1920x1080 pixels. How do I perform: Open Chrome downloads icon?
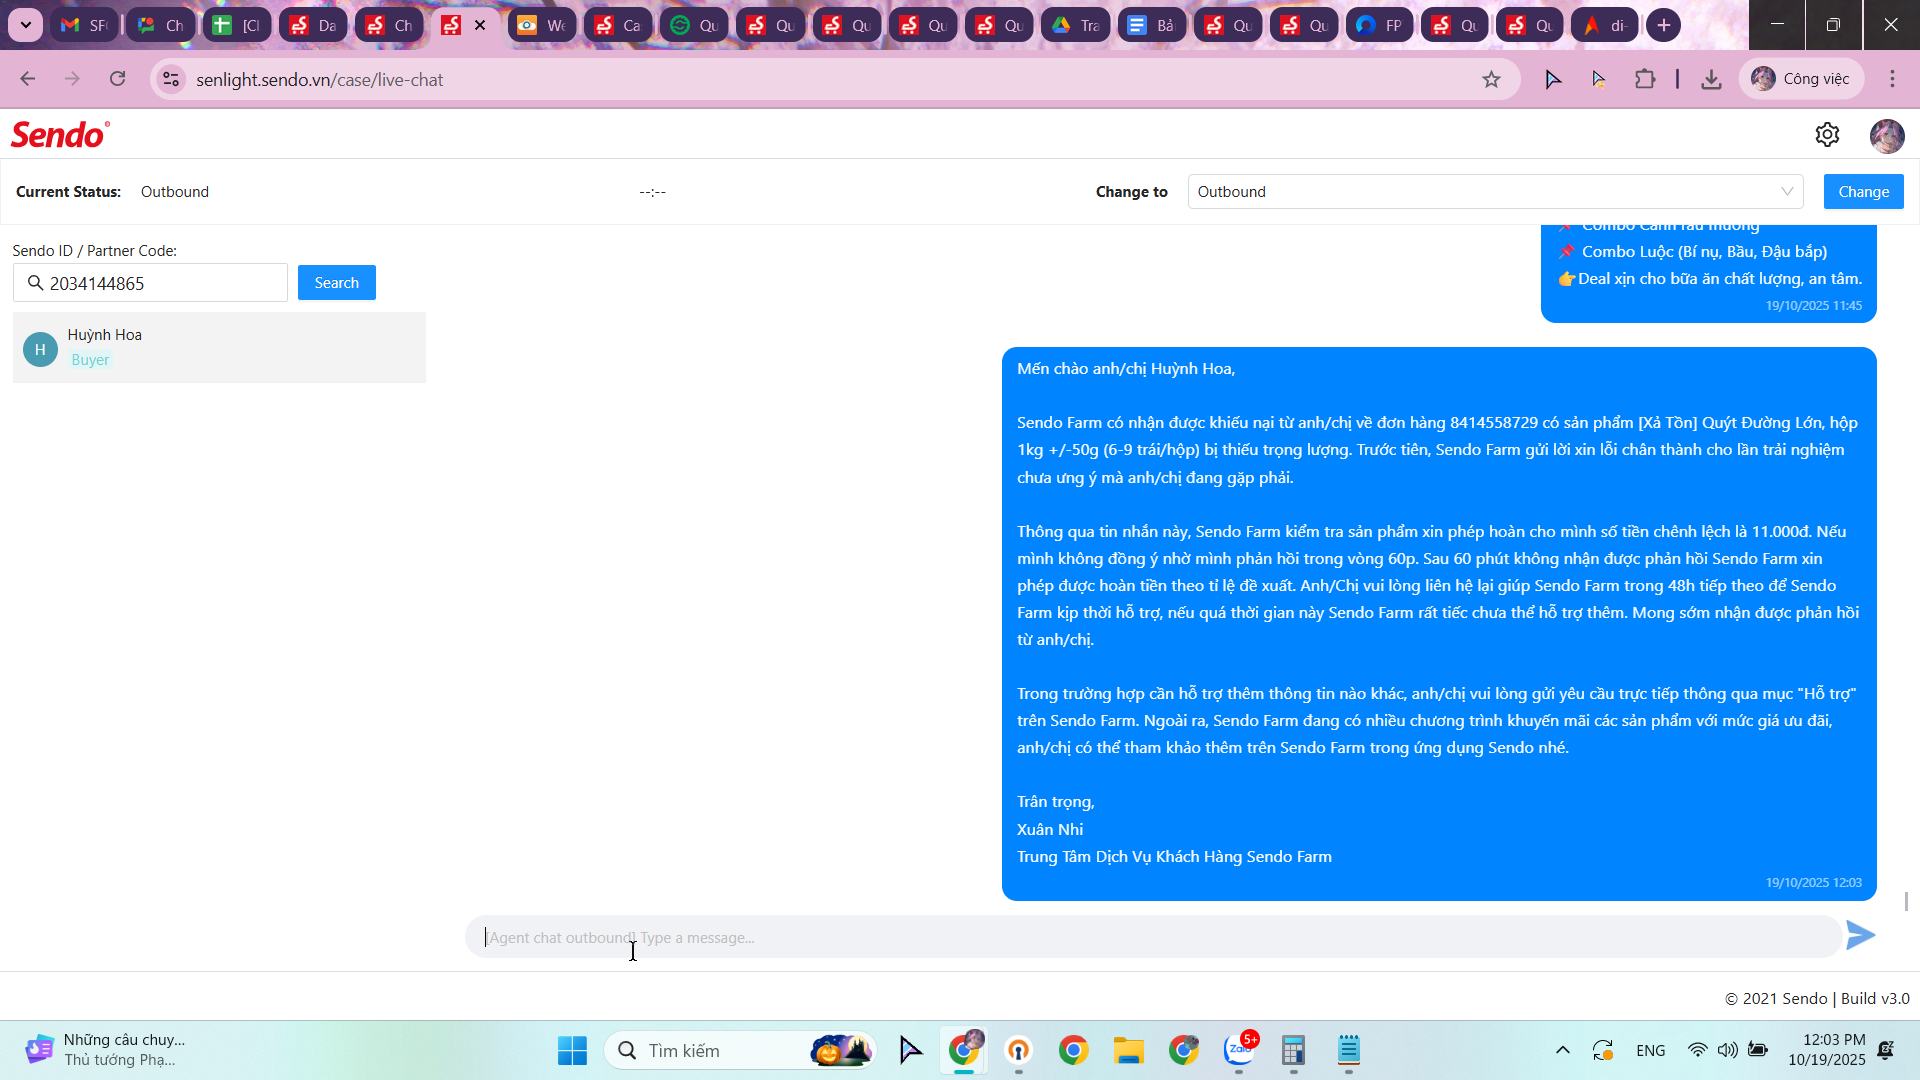click(x=1711, y=80)
